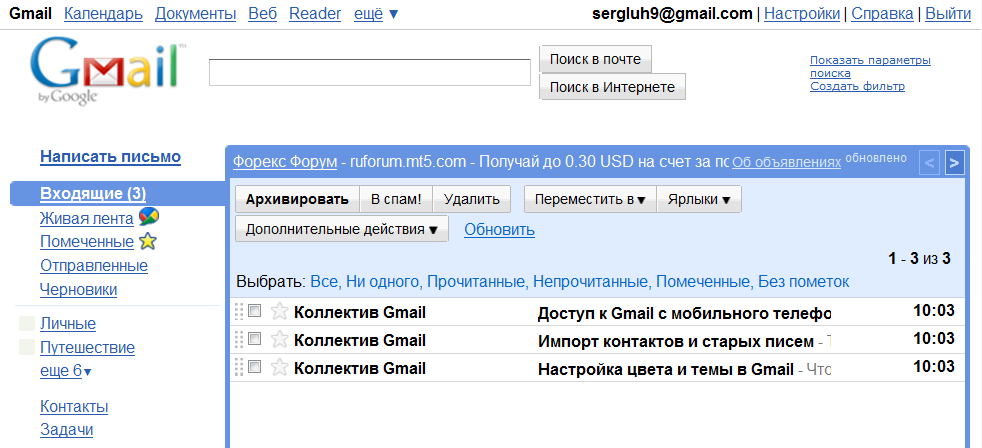Expand the ещё menu in top bar
Viewport: 982px width, 448px height.
pyautogui.click(x=376, y=14)
